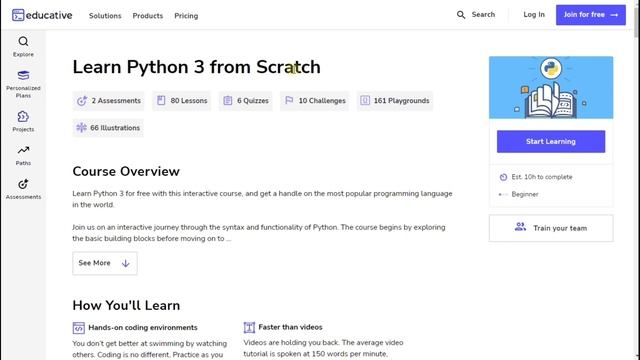Click the educative brand name text
Screen dimensions: 640x360
(x=49, y=16)
